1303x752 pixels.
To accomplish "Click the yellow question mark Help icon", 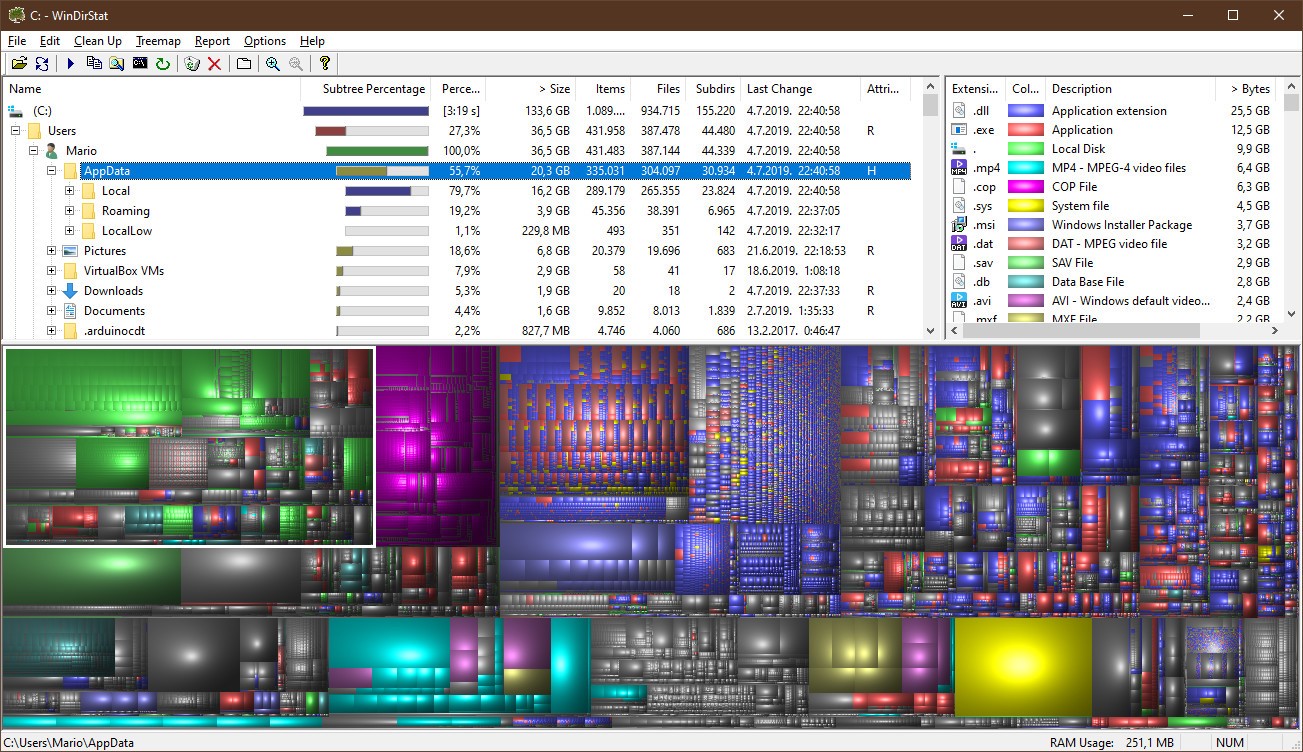I will [x=325, y=63].
